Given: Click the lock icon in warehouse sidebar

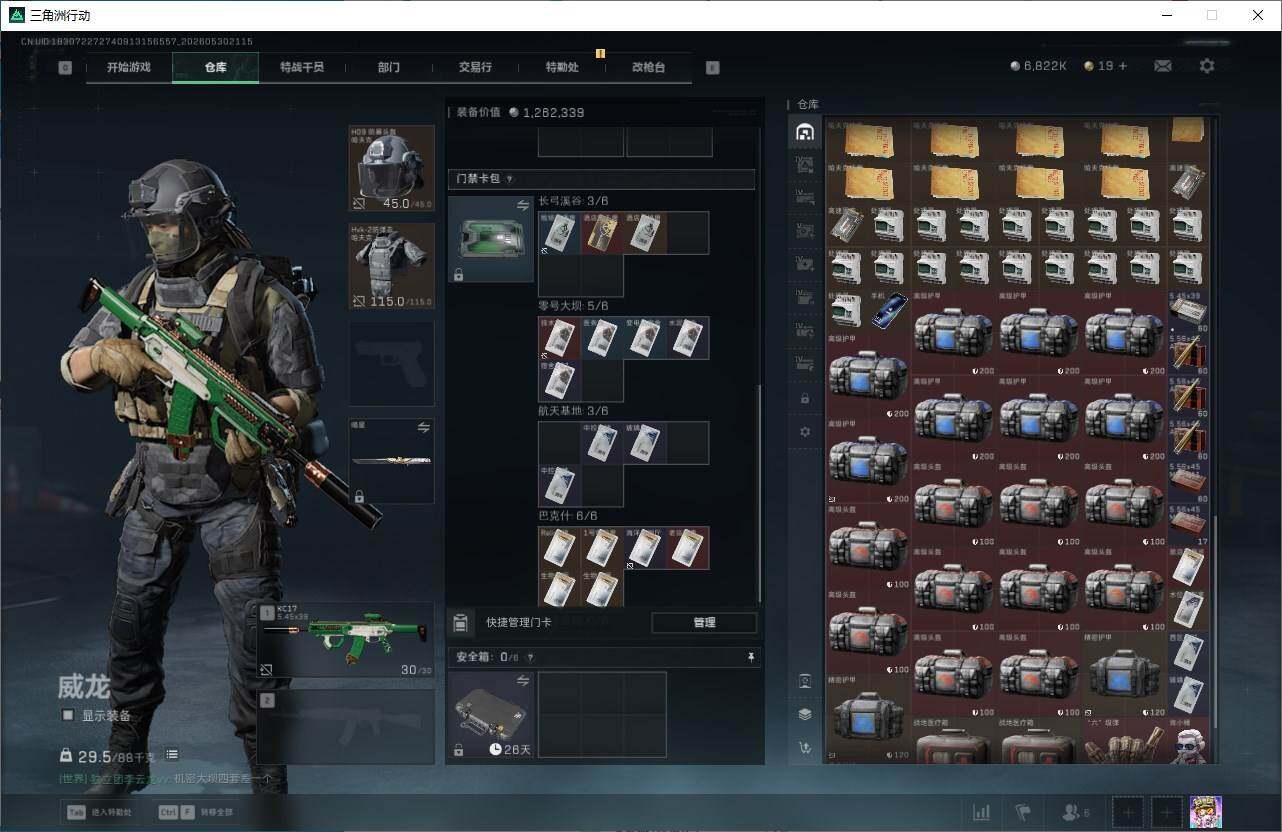Looking at the screenshot, I should [804, 398].
